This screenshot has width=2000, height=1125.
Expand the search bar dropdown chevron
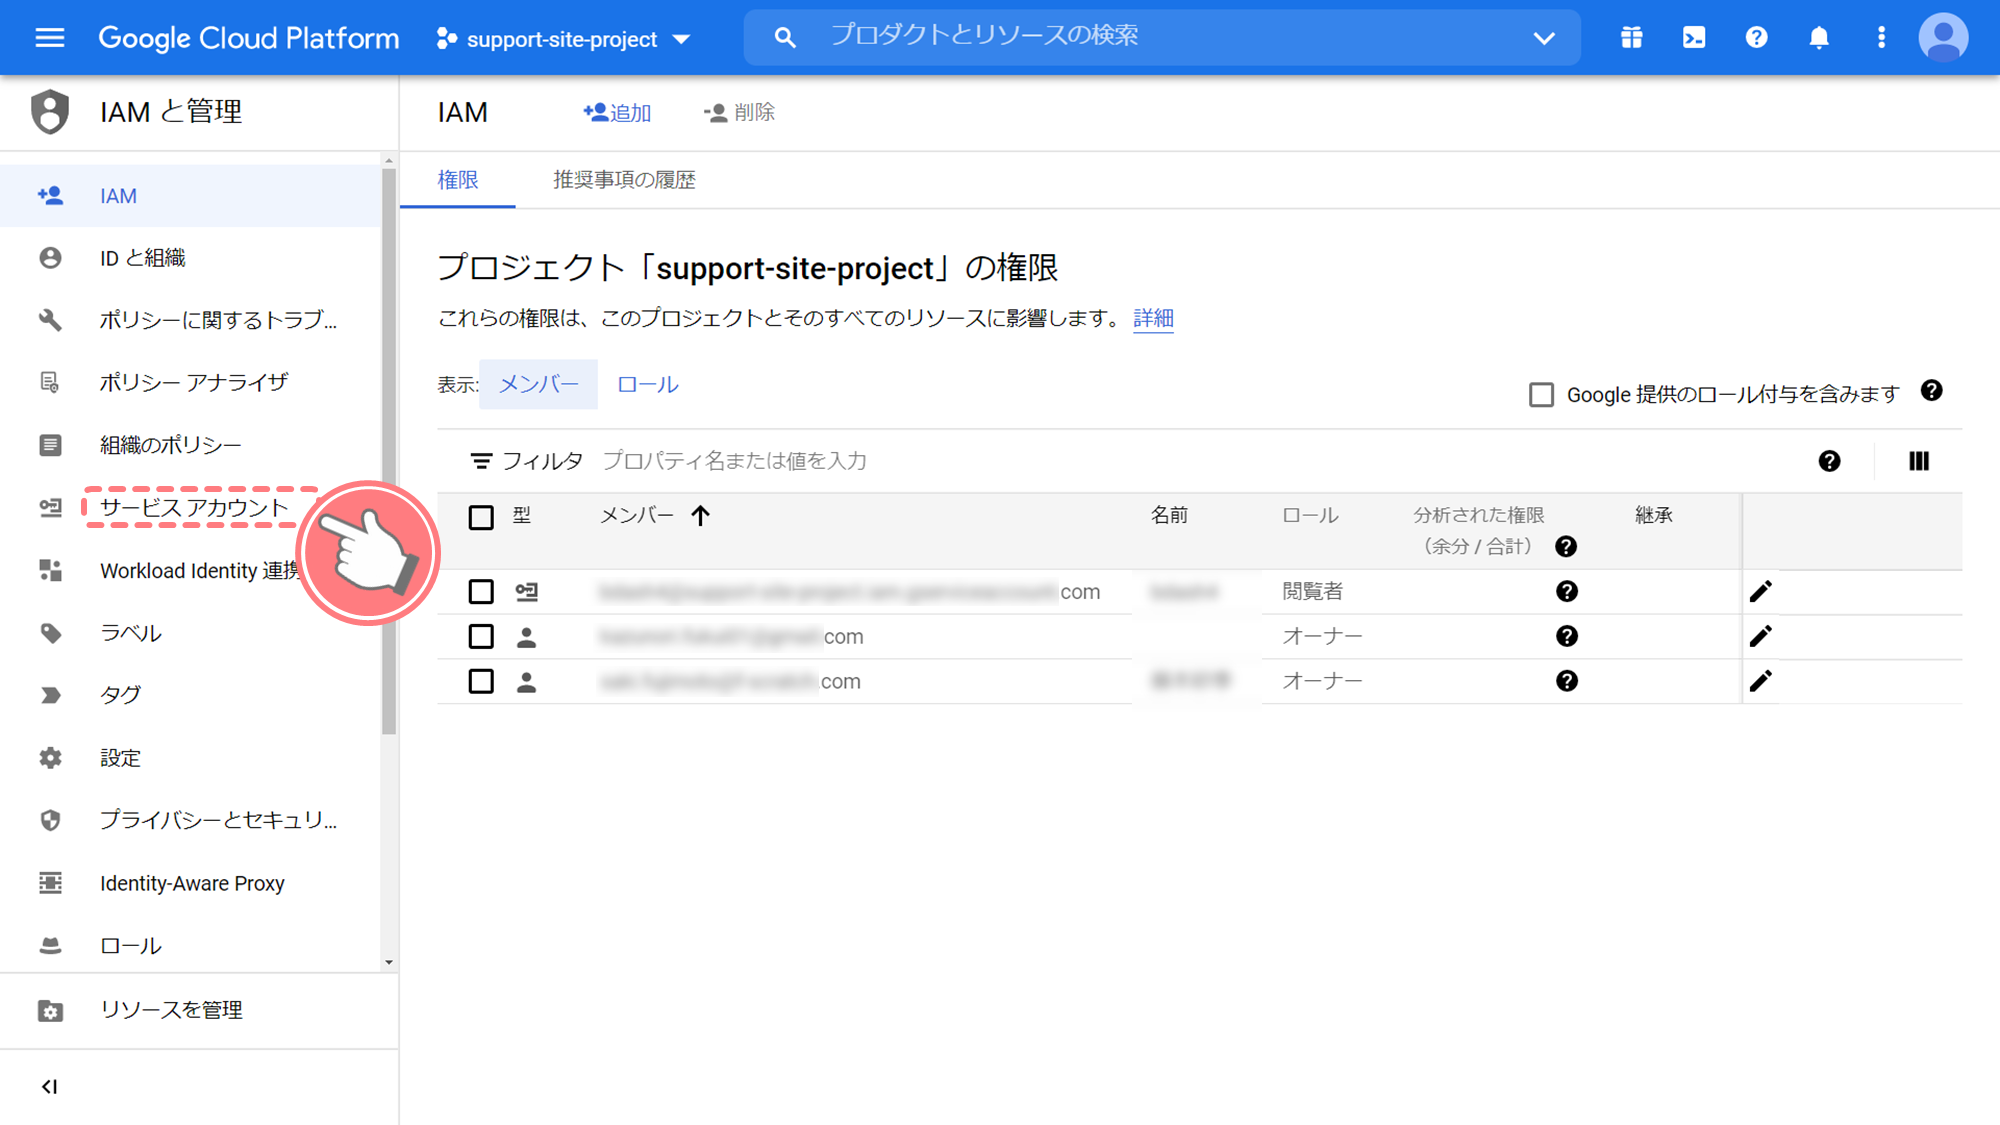[1544, 38]
